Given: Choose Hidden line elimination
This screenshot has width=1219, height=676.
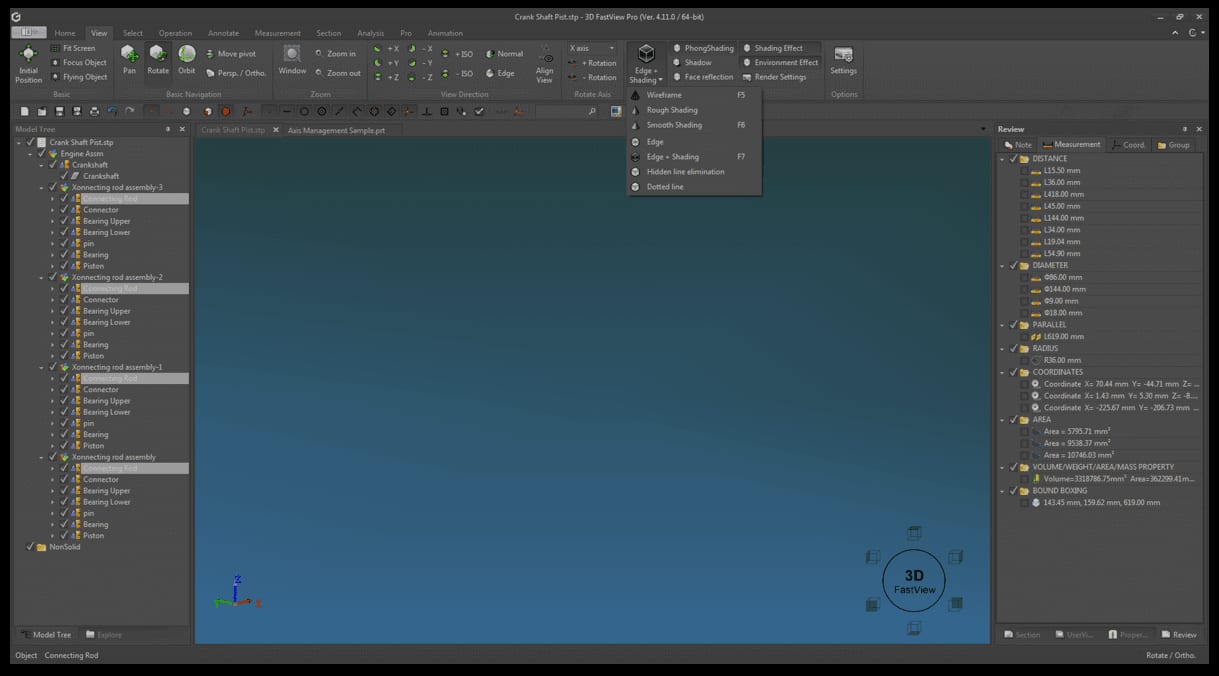Looking at the screenshot, I should click(x=694, y=172).
